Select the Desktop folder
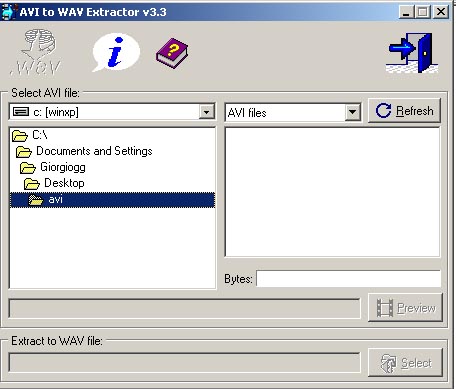 [x=54, y=183]
